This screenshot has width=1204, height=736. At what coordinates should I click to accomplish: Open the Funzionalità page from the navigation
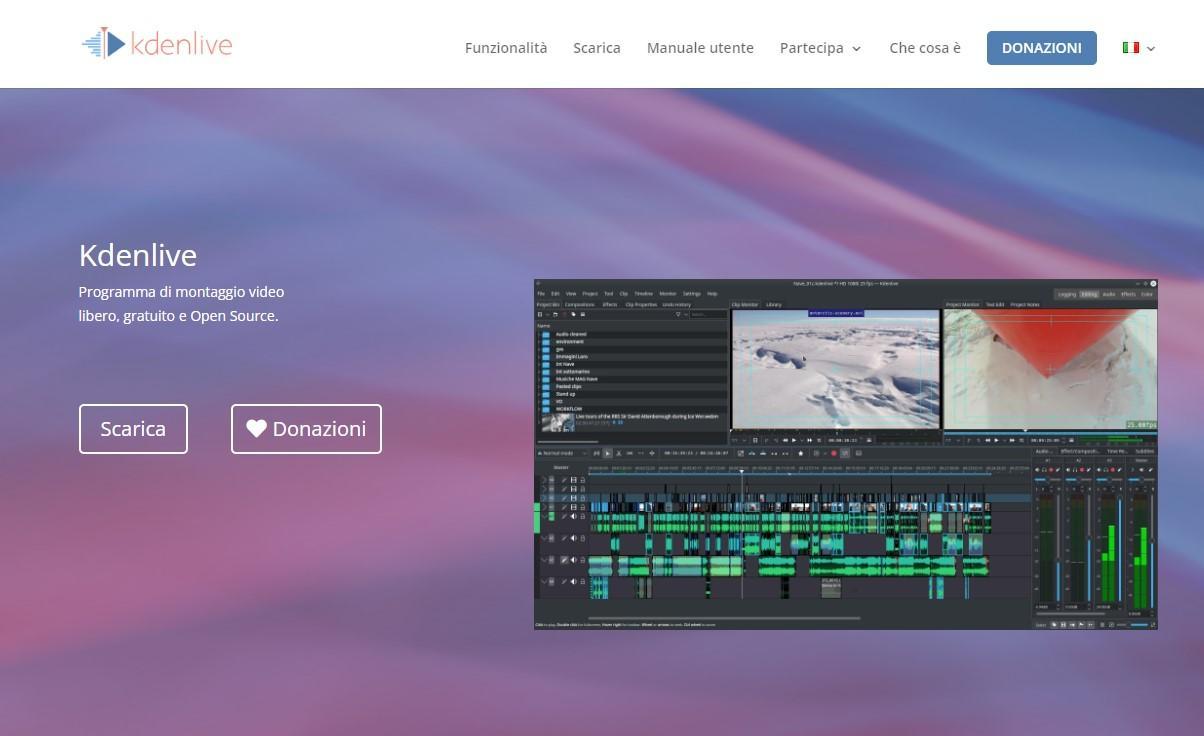506,48
